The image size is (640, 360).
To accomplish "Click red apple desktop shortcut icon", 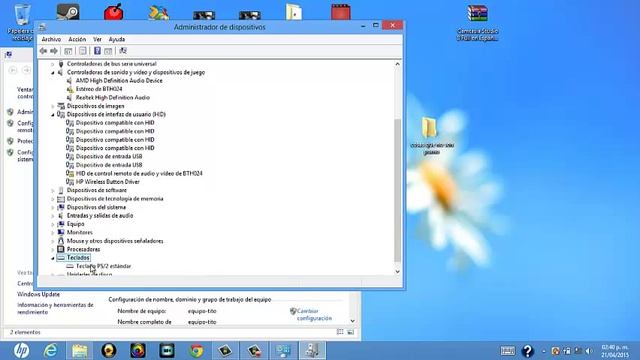I will (113, 11).
